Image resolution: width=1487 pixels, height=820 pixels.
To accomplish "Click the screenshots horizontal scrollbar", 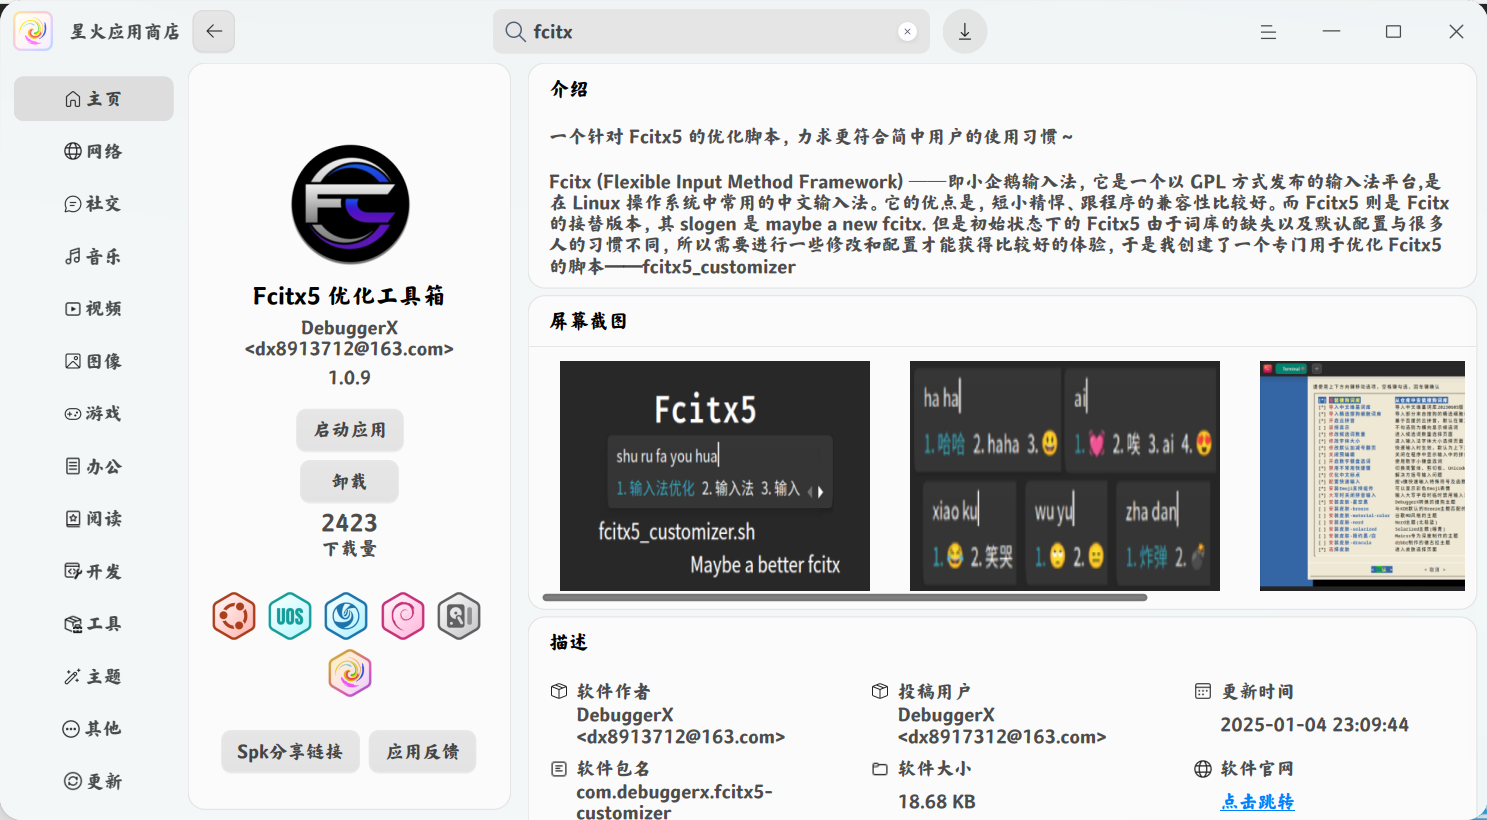I will click(845, 598).
